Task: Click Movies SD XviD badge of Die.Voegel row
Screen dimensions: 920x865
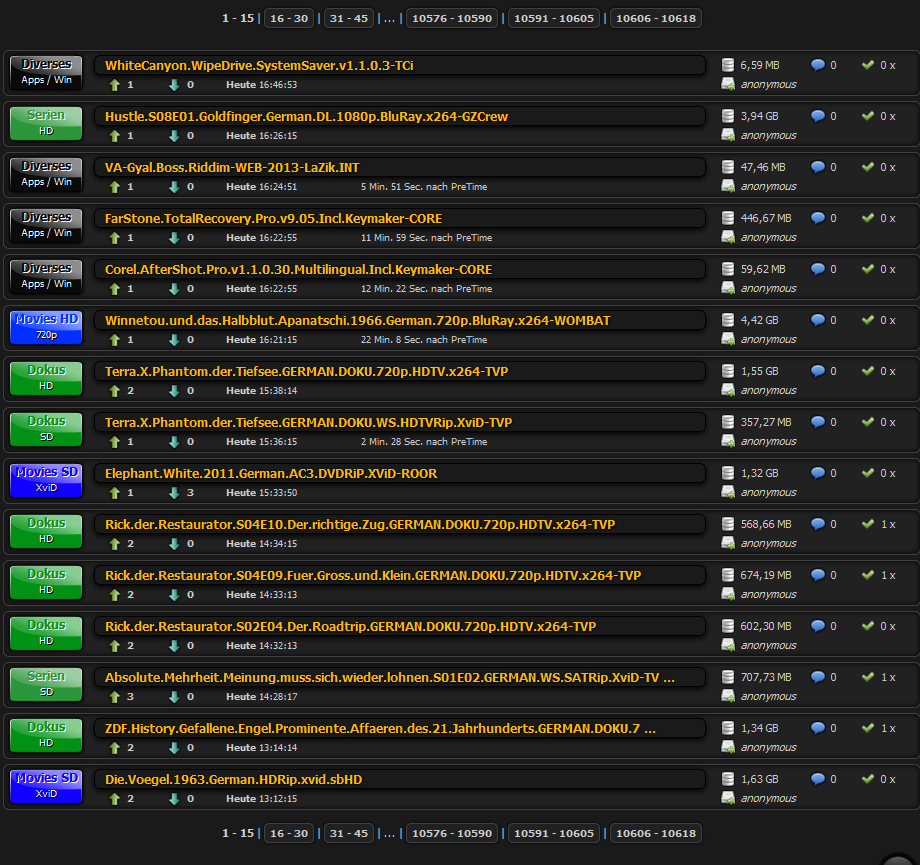Action: click(x=46, y=786)
